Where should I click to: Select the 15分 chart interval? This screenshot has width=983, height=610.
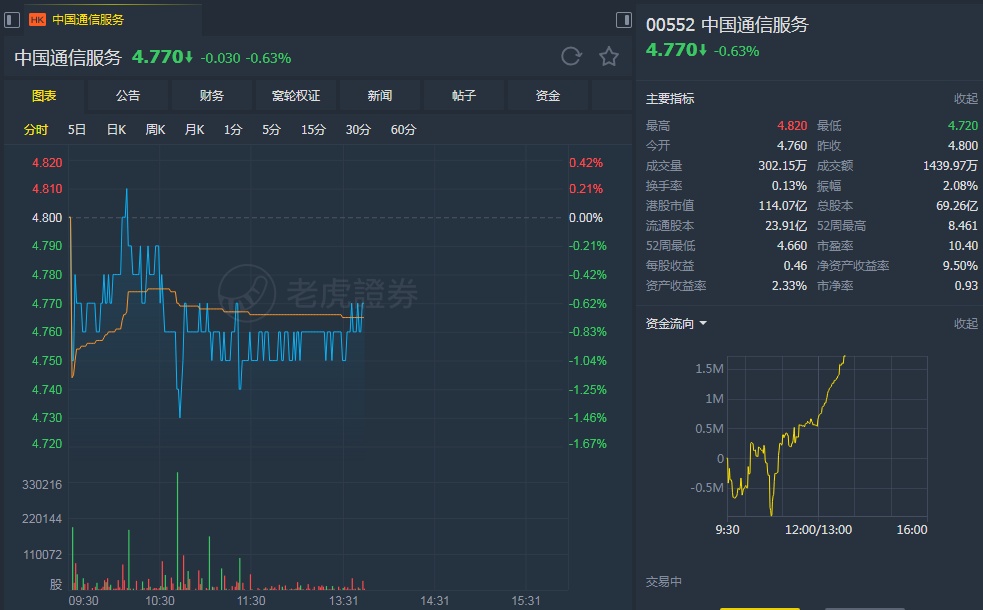(x=313, y=130)
